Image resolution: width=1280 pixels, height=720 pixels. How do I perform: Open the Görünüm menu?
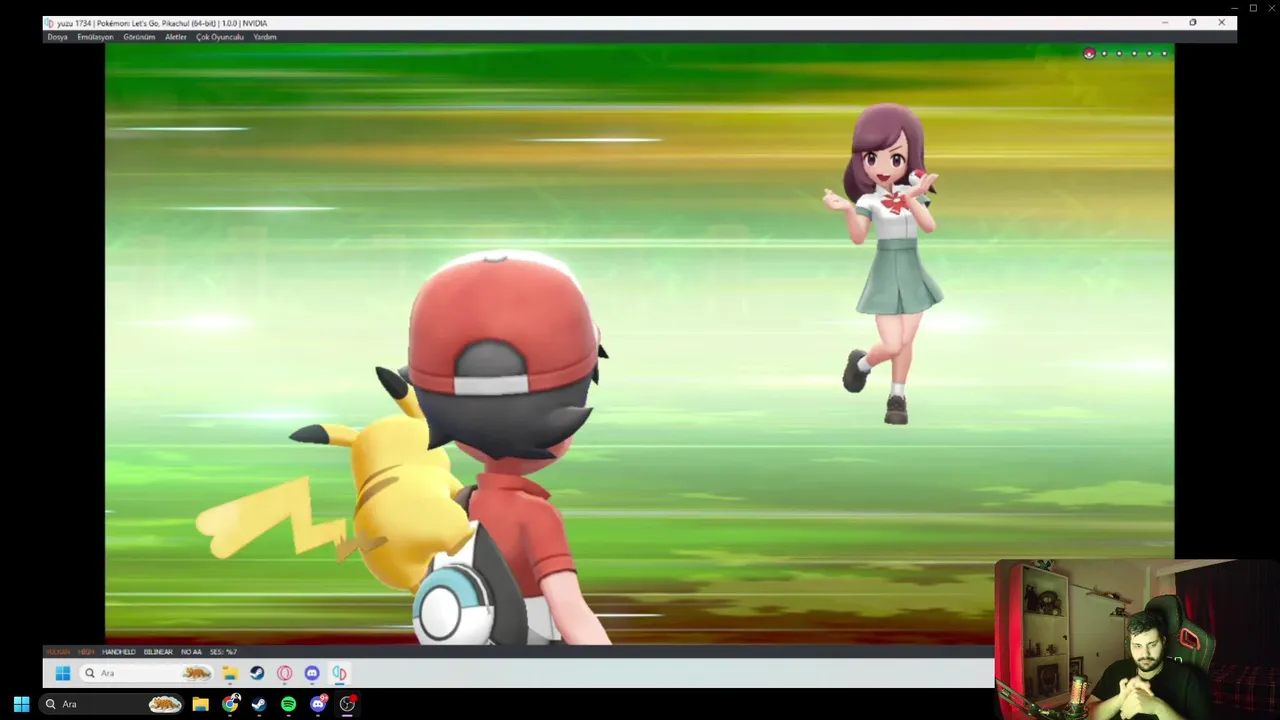click(139, 37)
